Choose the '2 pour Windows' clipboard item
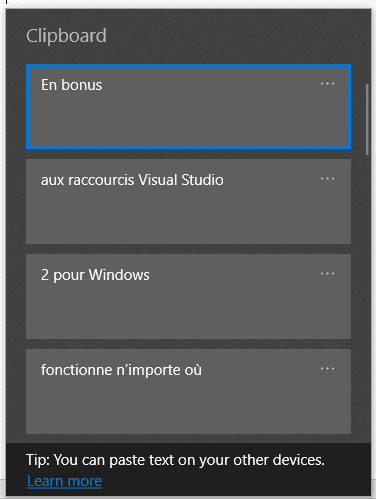The image size is (376, 499). [x=188, y=296]
